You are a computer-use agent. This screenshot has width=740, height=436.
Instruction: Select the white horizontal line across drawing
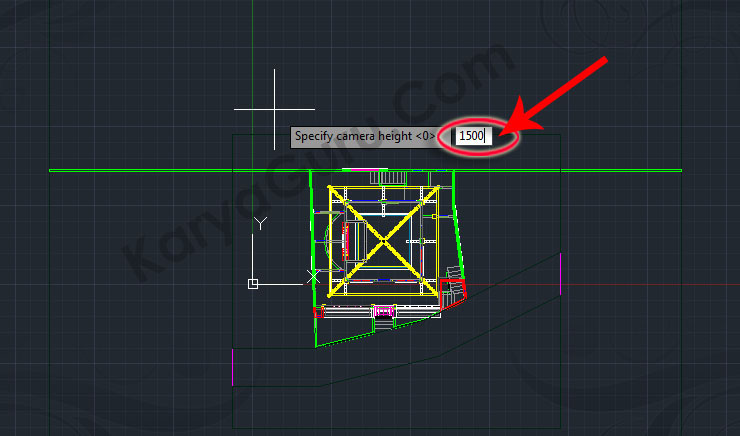click(150, 170)
